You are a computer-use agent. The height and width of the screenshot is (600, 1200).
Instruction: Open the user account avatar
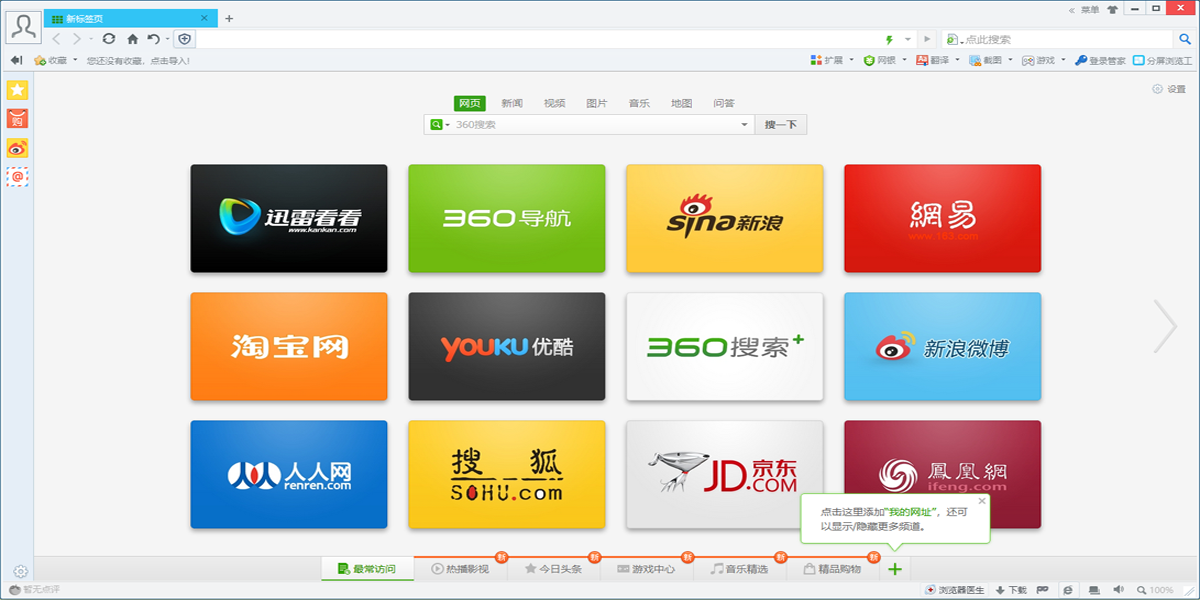pos(22,27)
